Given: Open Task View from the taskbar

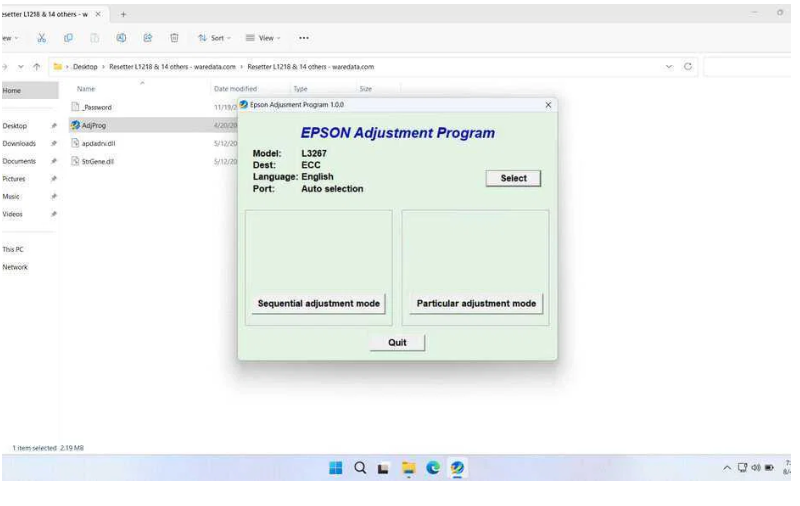Looking at the screenshot, I should [x=383, y=468].
